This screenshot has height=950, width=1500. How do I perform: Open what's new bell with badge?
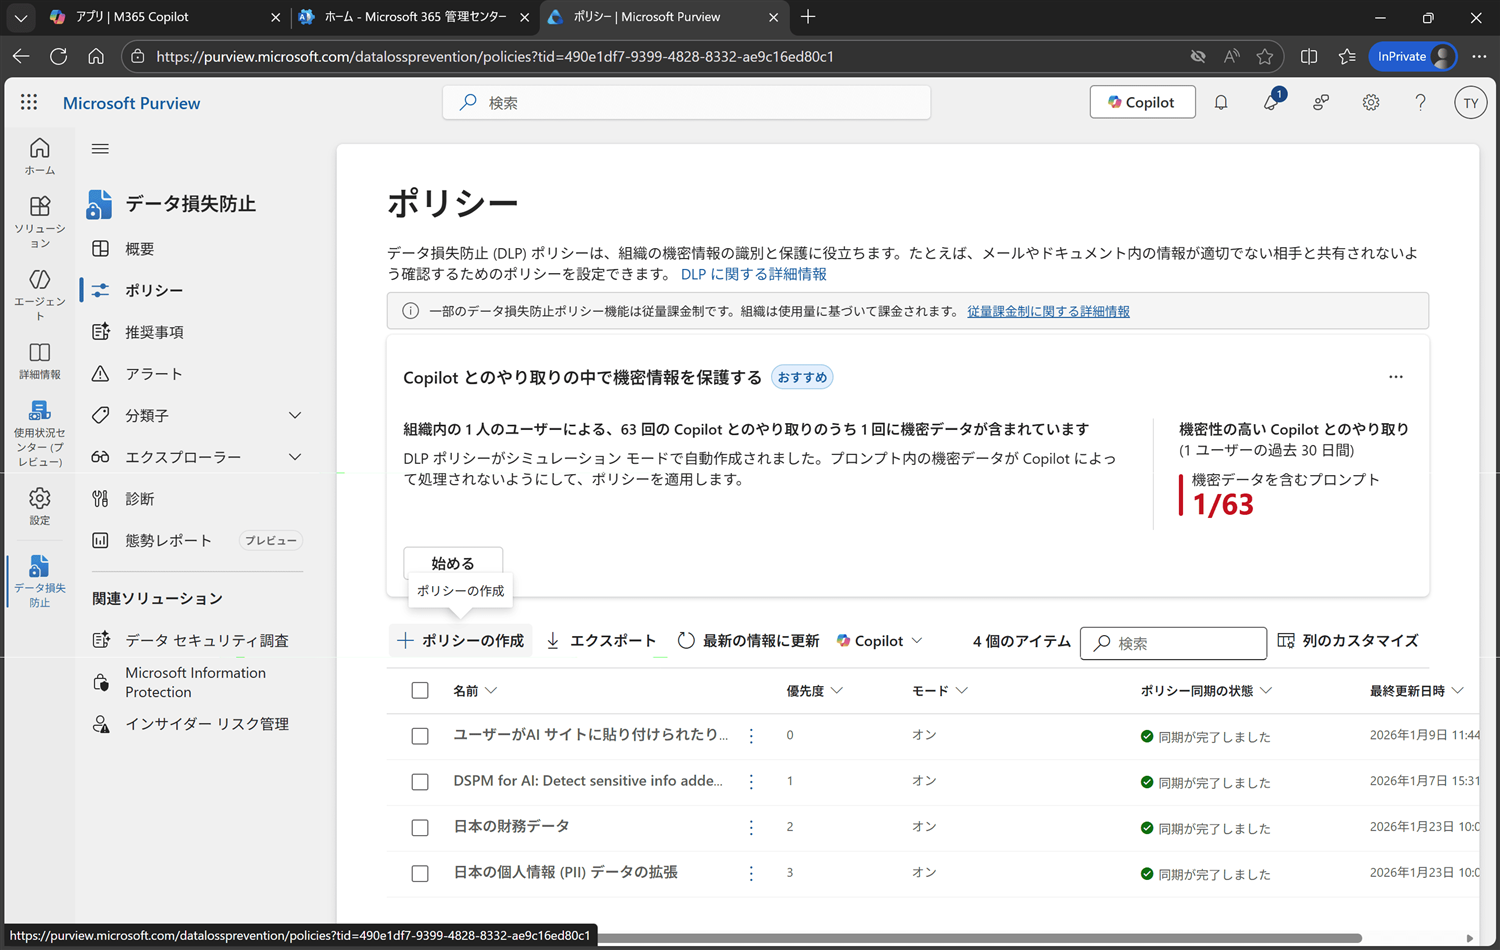[1271, 102]
